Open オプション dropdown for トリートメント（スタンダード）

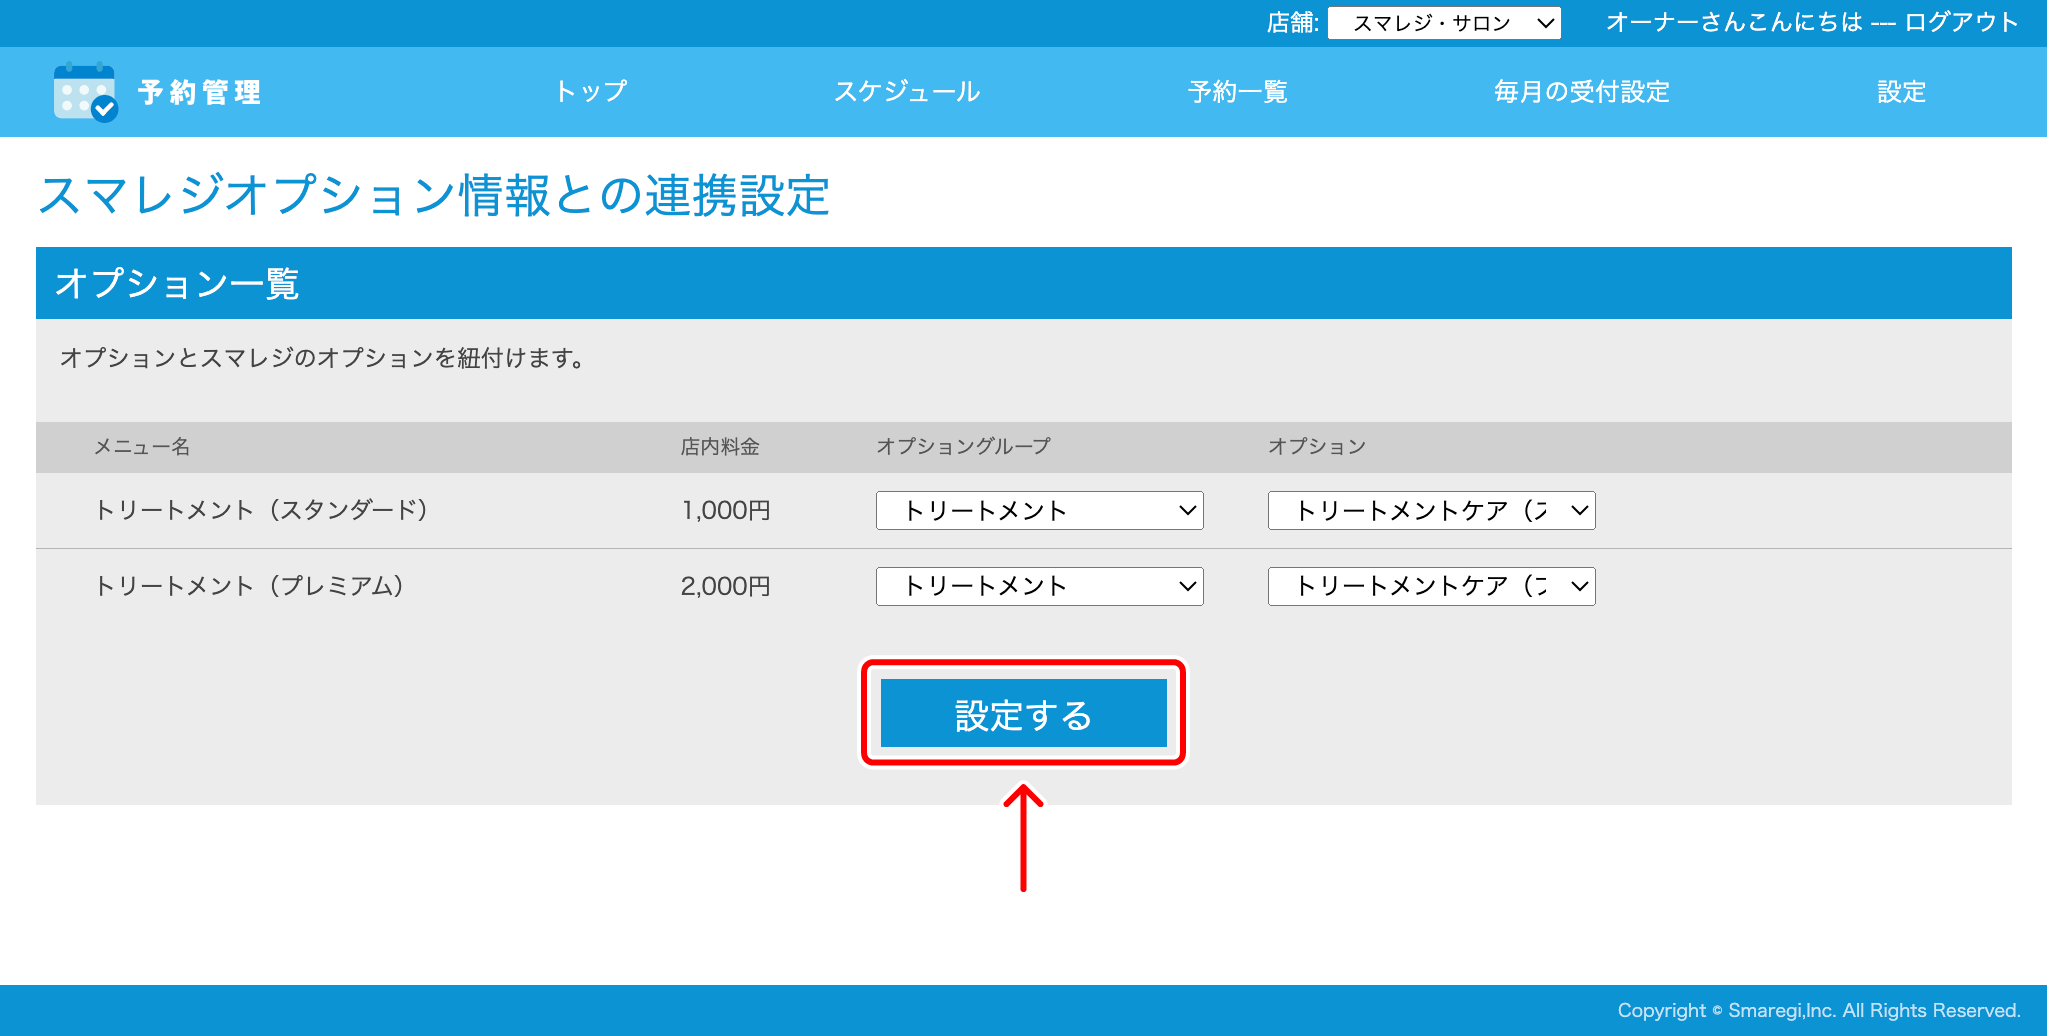pyautogui.click(x=1430, y=510)
